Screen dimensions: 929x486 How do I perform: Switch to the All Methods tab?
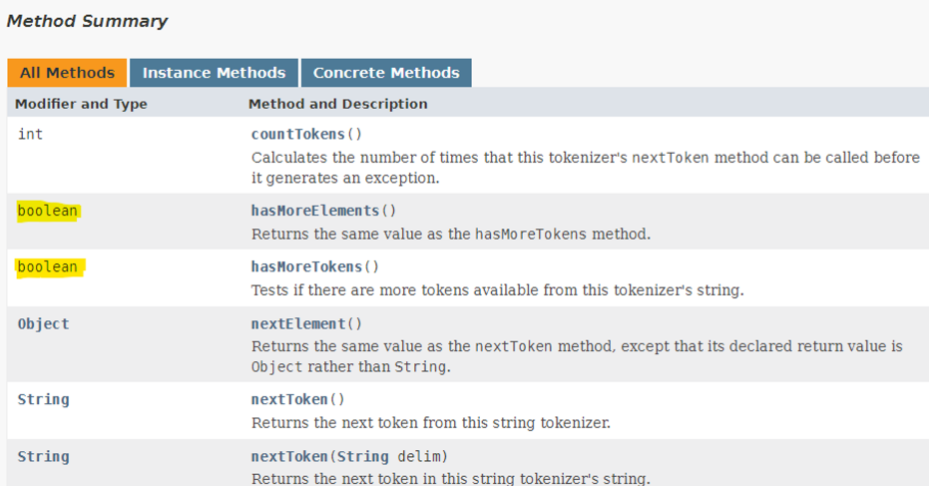[x=67, y=73]
